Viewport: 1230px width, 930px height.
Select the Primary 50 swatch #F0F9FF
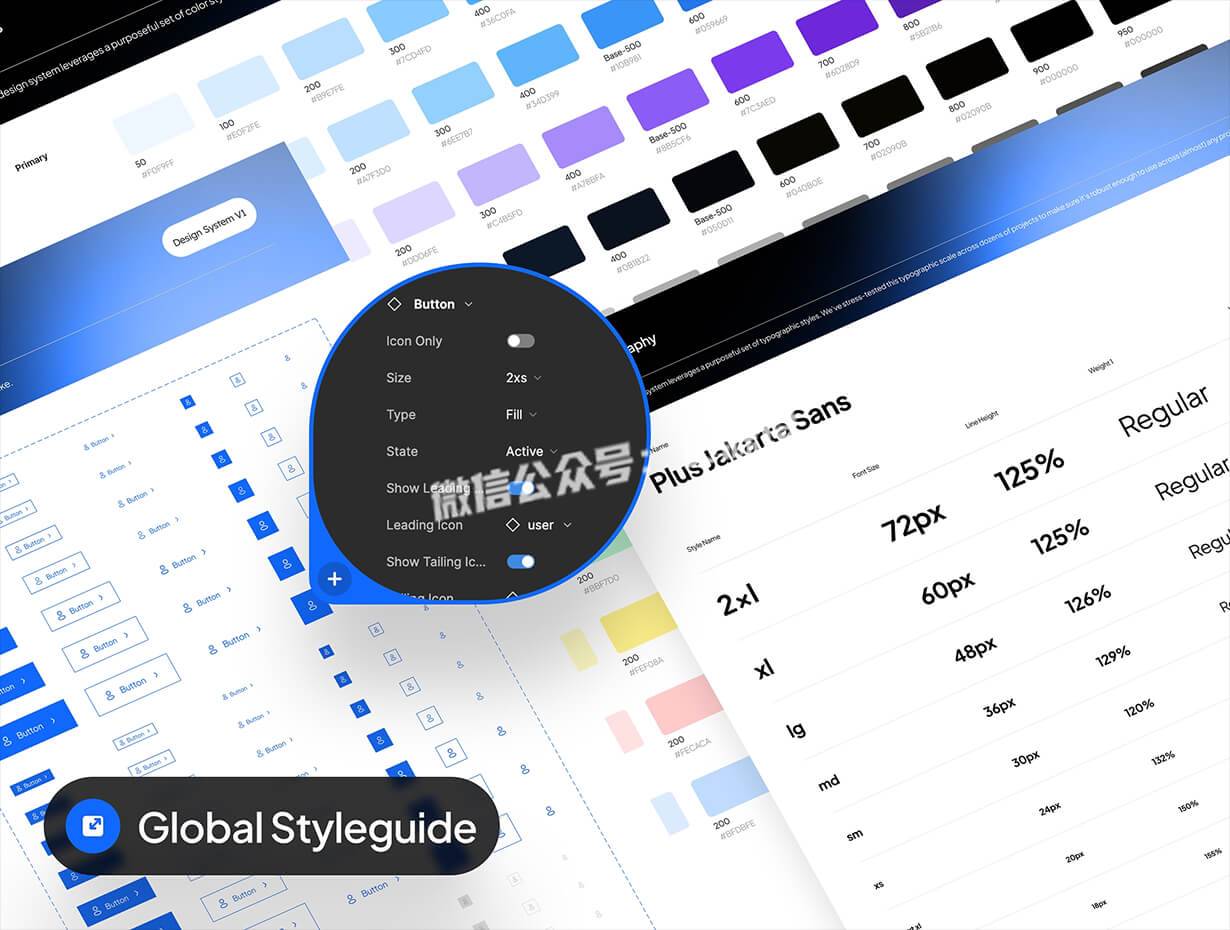(153, 124)
